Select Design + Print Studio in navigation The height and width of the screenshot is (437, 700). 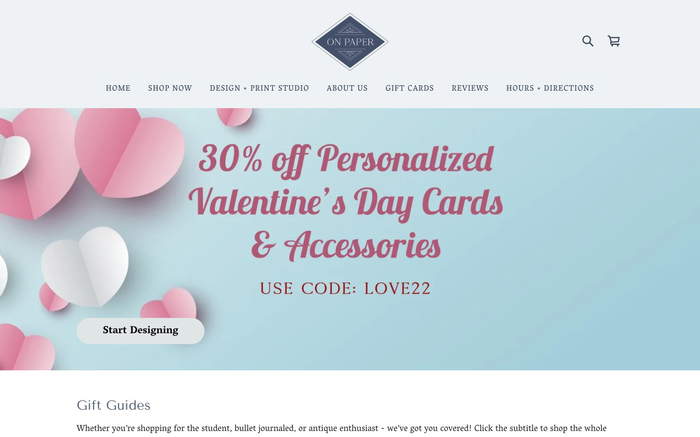(259, 88)
